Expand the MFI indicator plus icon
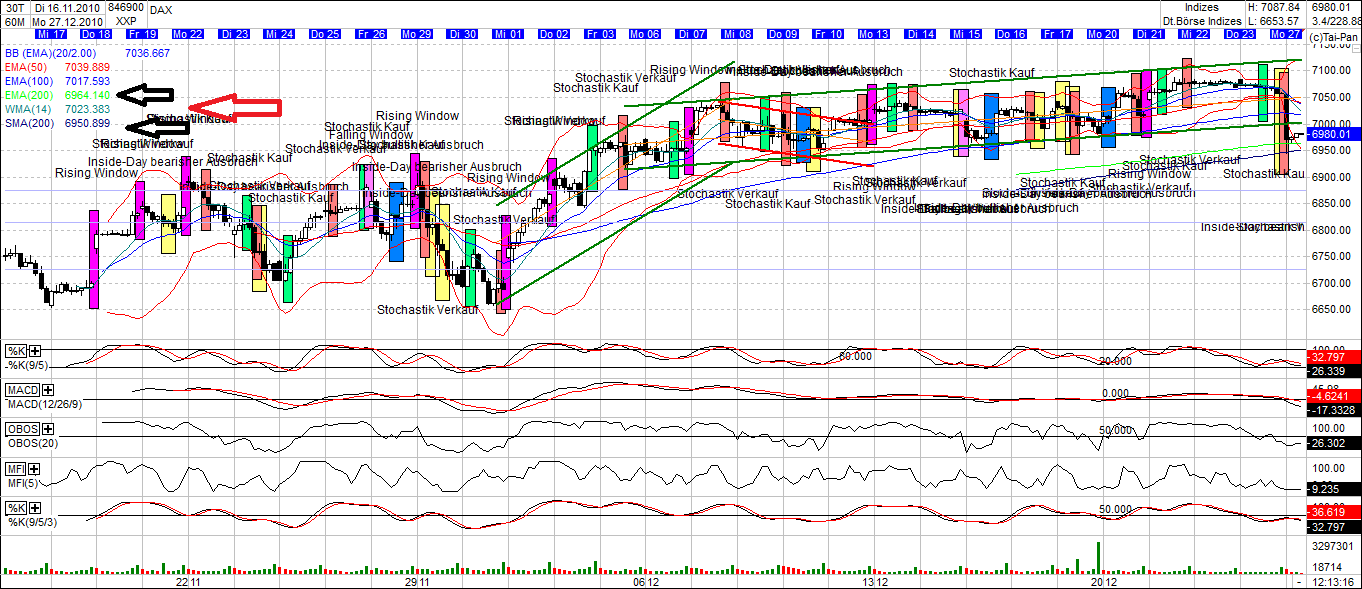 pyautogui.click(x=35, y=468)
